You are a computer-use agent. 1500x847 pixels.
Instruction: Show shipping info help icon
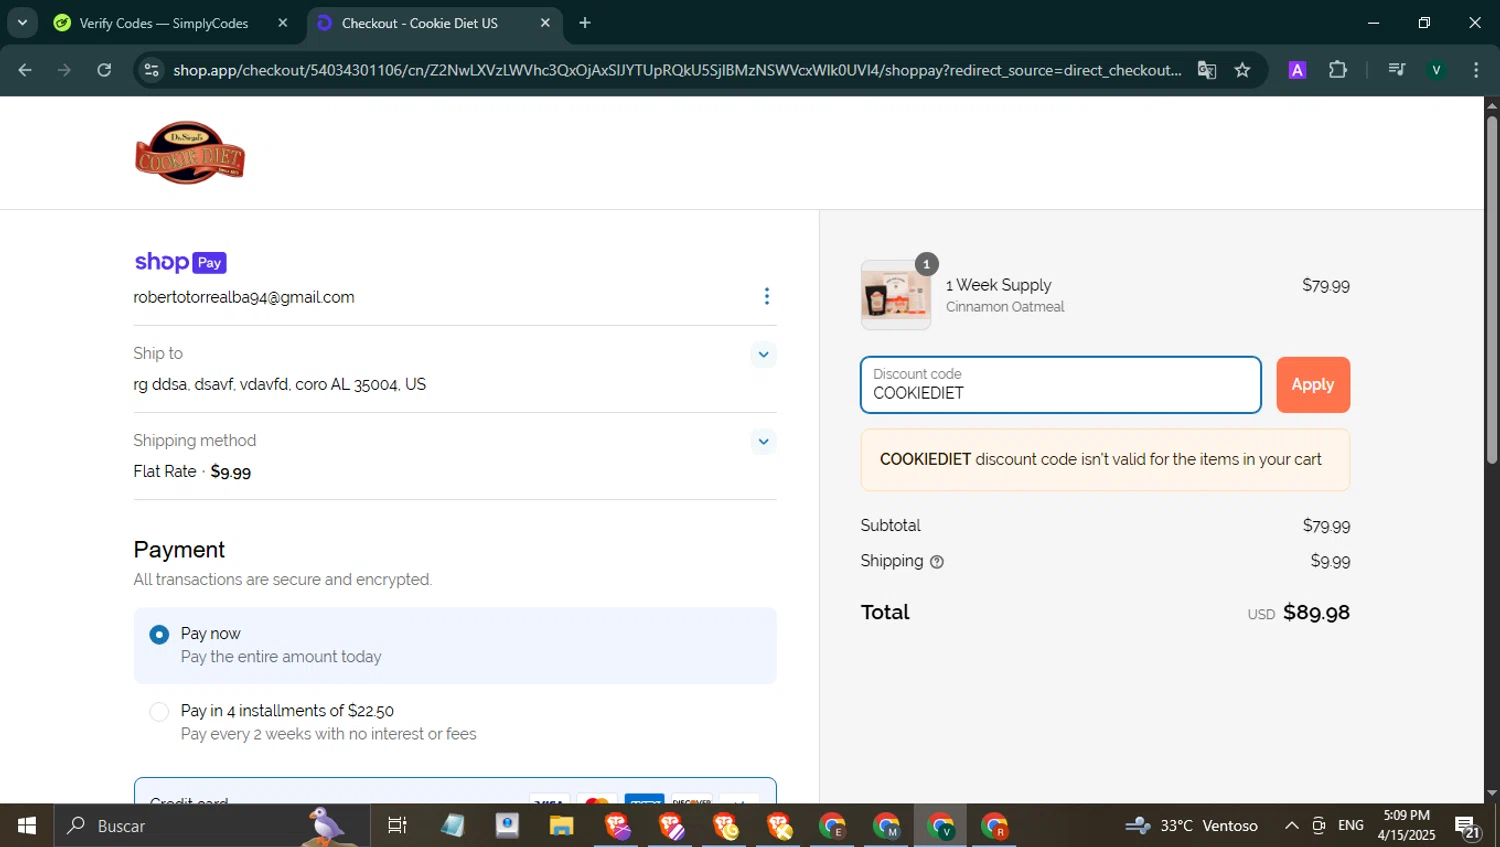coord(937,562)
